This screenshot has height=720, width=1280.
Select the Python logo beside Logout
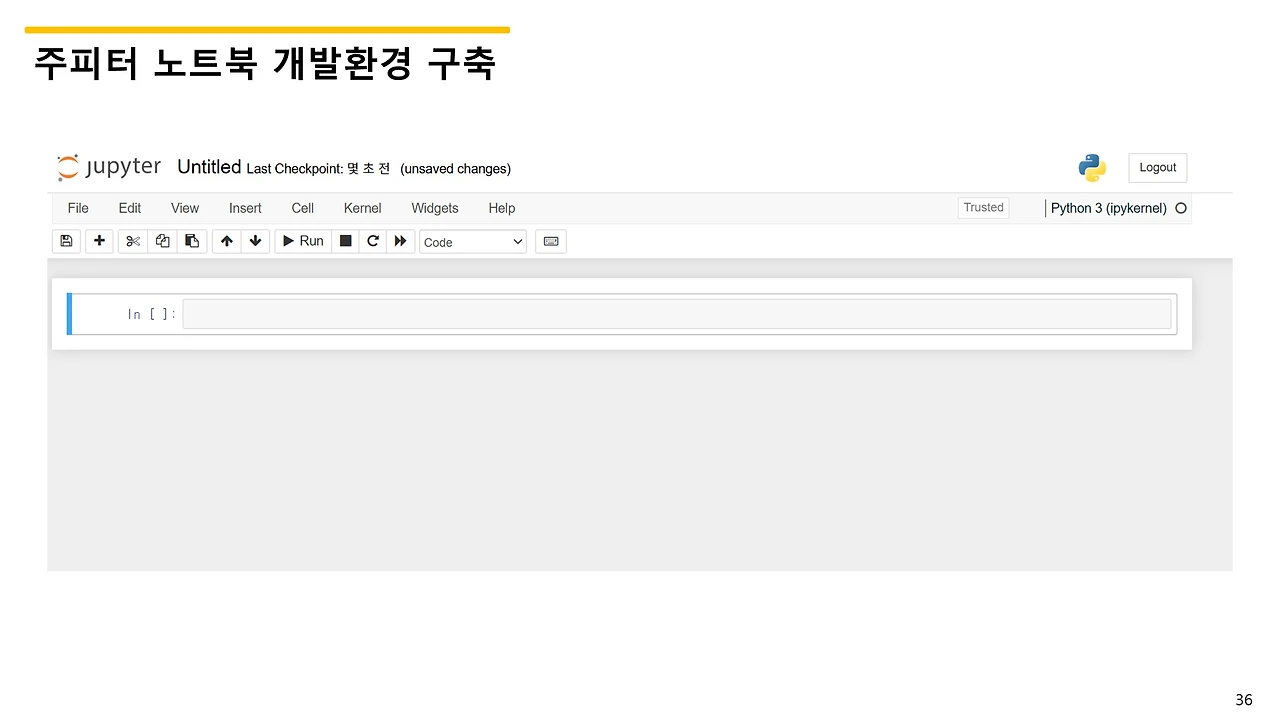point(1091,167)
